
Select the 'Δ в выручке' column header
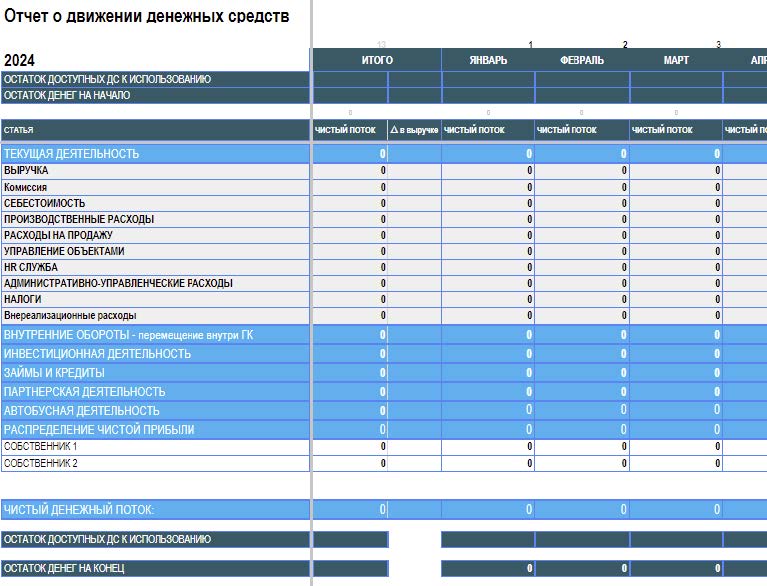click(414, 130)
